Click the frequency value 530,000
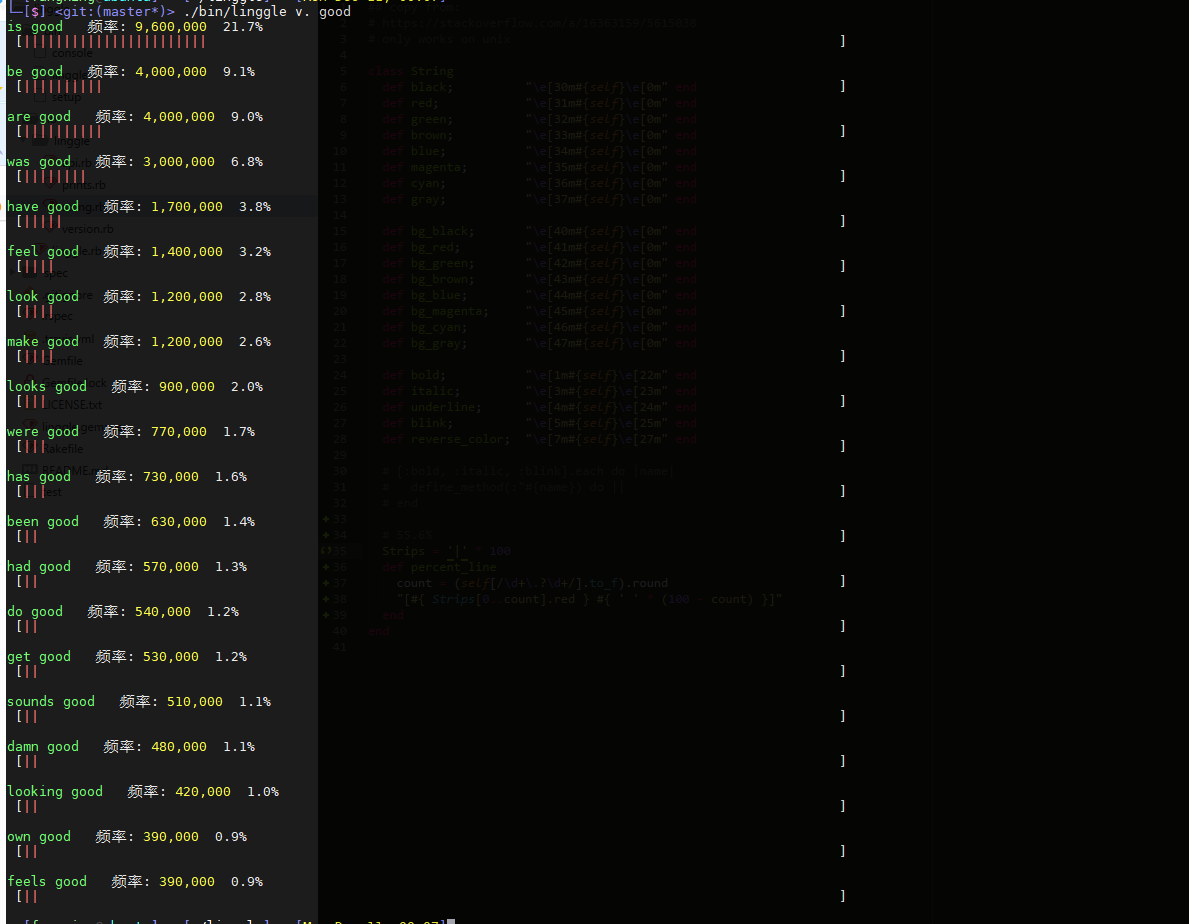This screenshot has width=1189, height=924. pos(171,656)
